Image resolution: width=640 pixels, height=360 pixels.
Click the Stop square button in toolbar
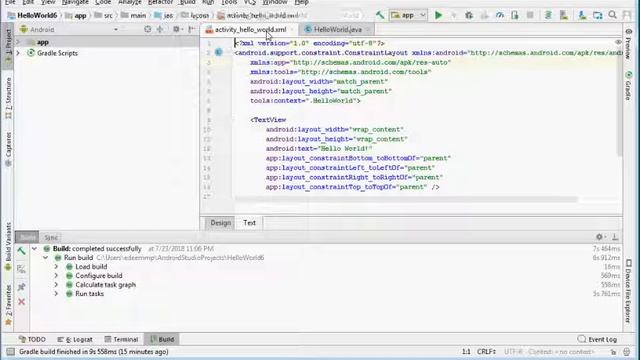pos(530,16)
